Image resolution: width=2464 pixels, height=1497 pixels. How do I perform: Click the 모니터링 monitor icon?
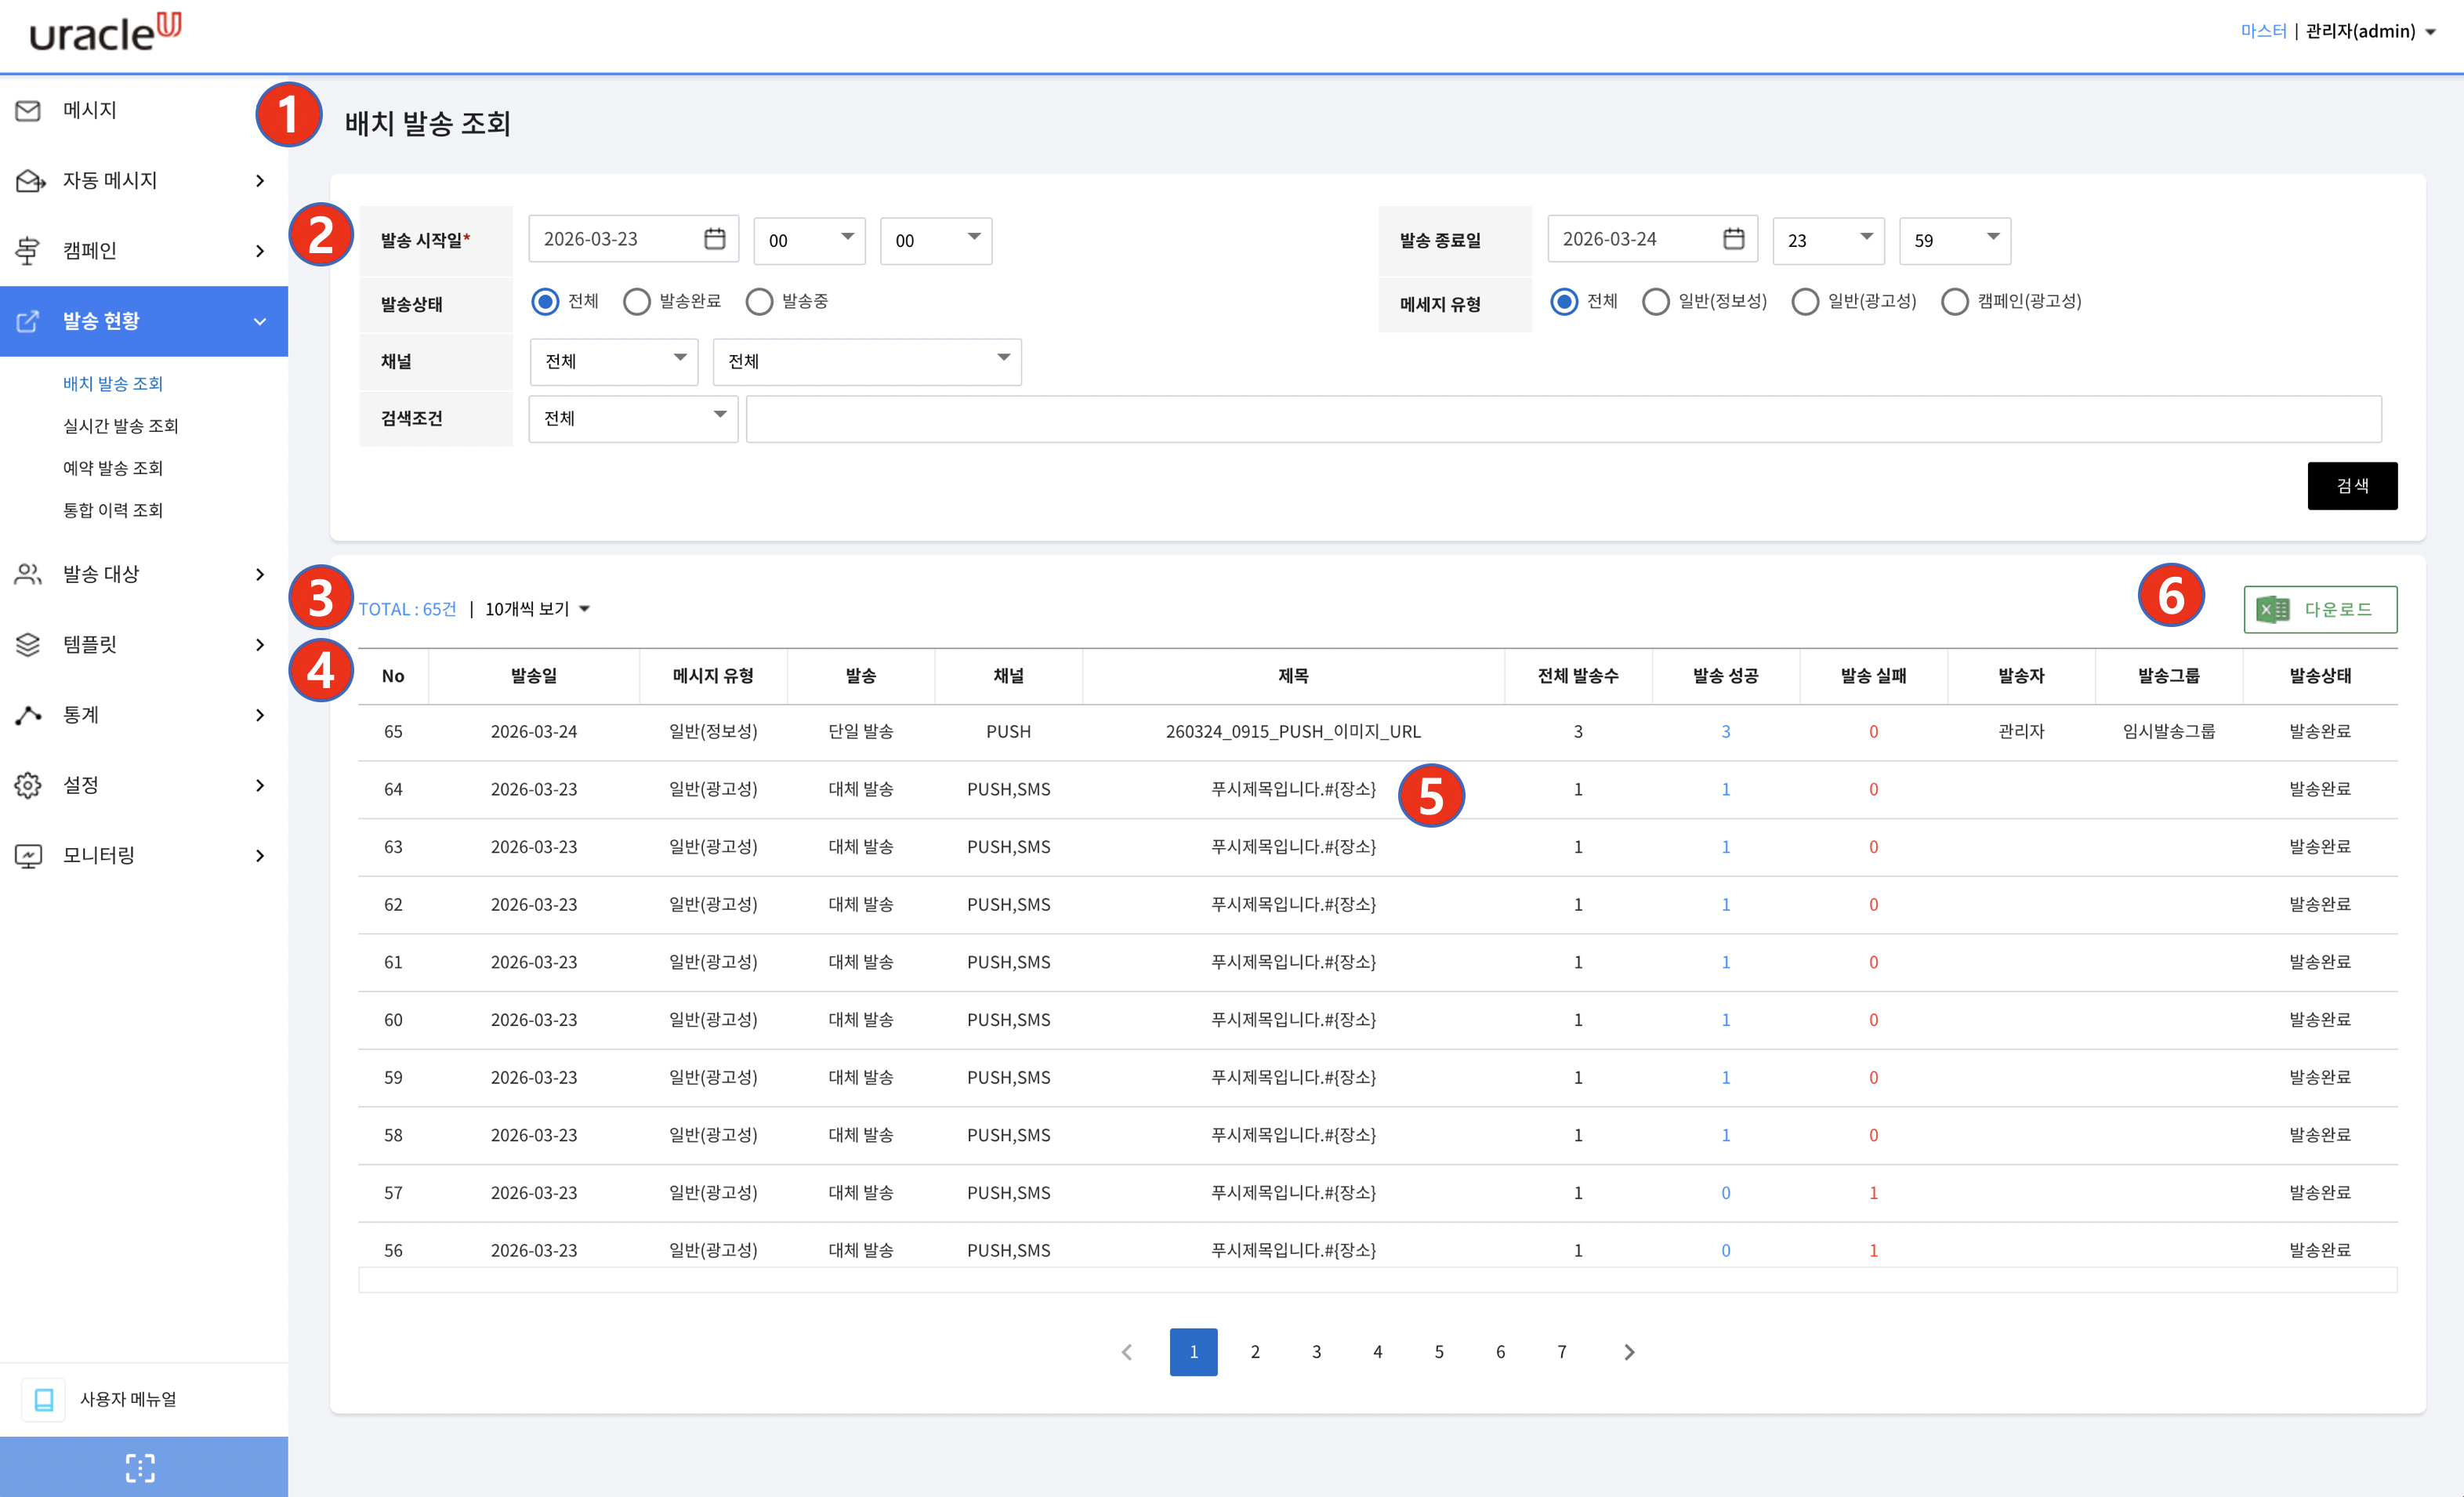coord(28,856)
